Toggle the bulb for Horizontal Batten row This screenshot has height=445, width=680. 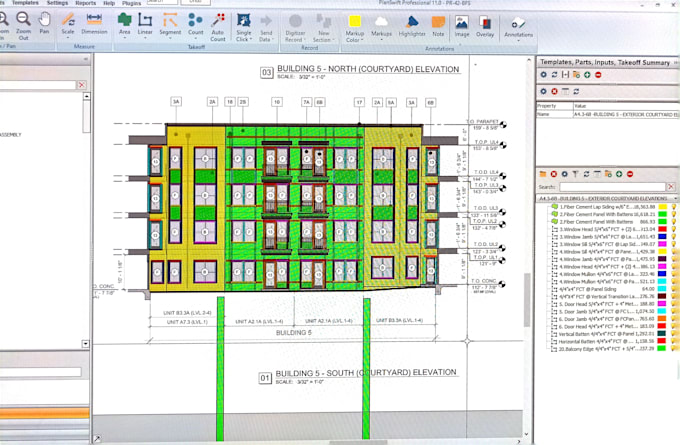[x=674, y=341]
